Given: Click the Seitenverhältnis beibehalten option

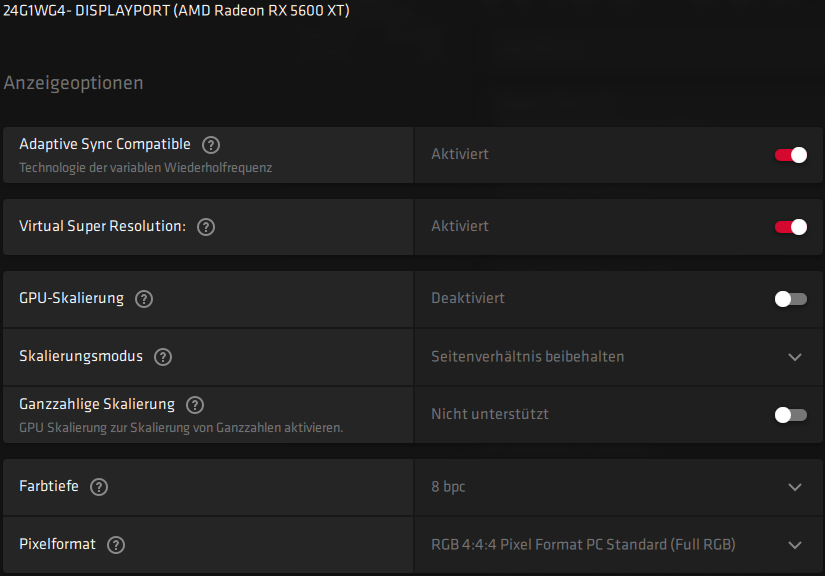Looking at the screenshot, I should 528,357.
